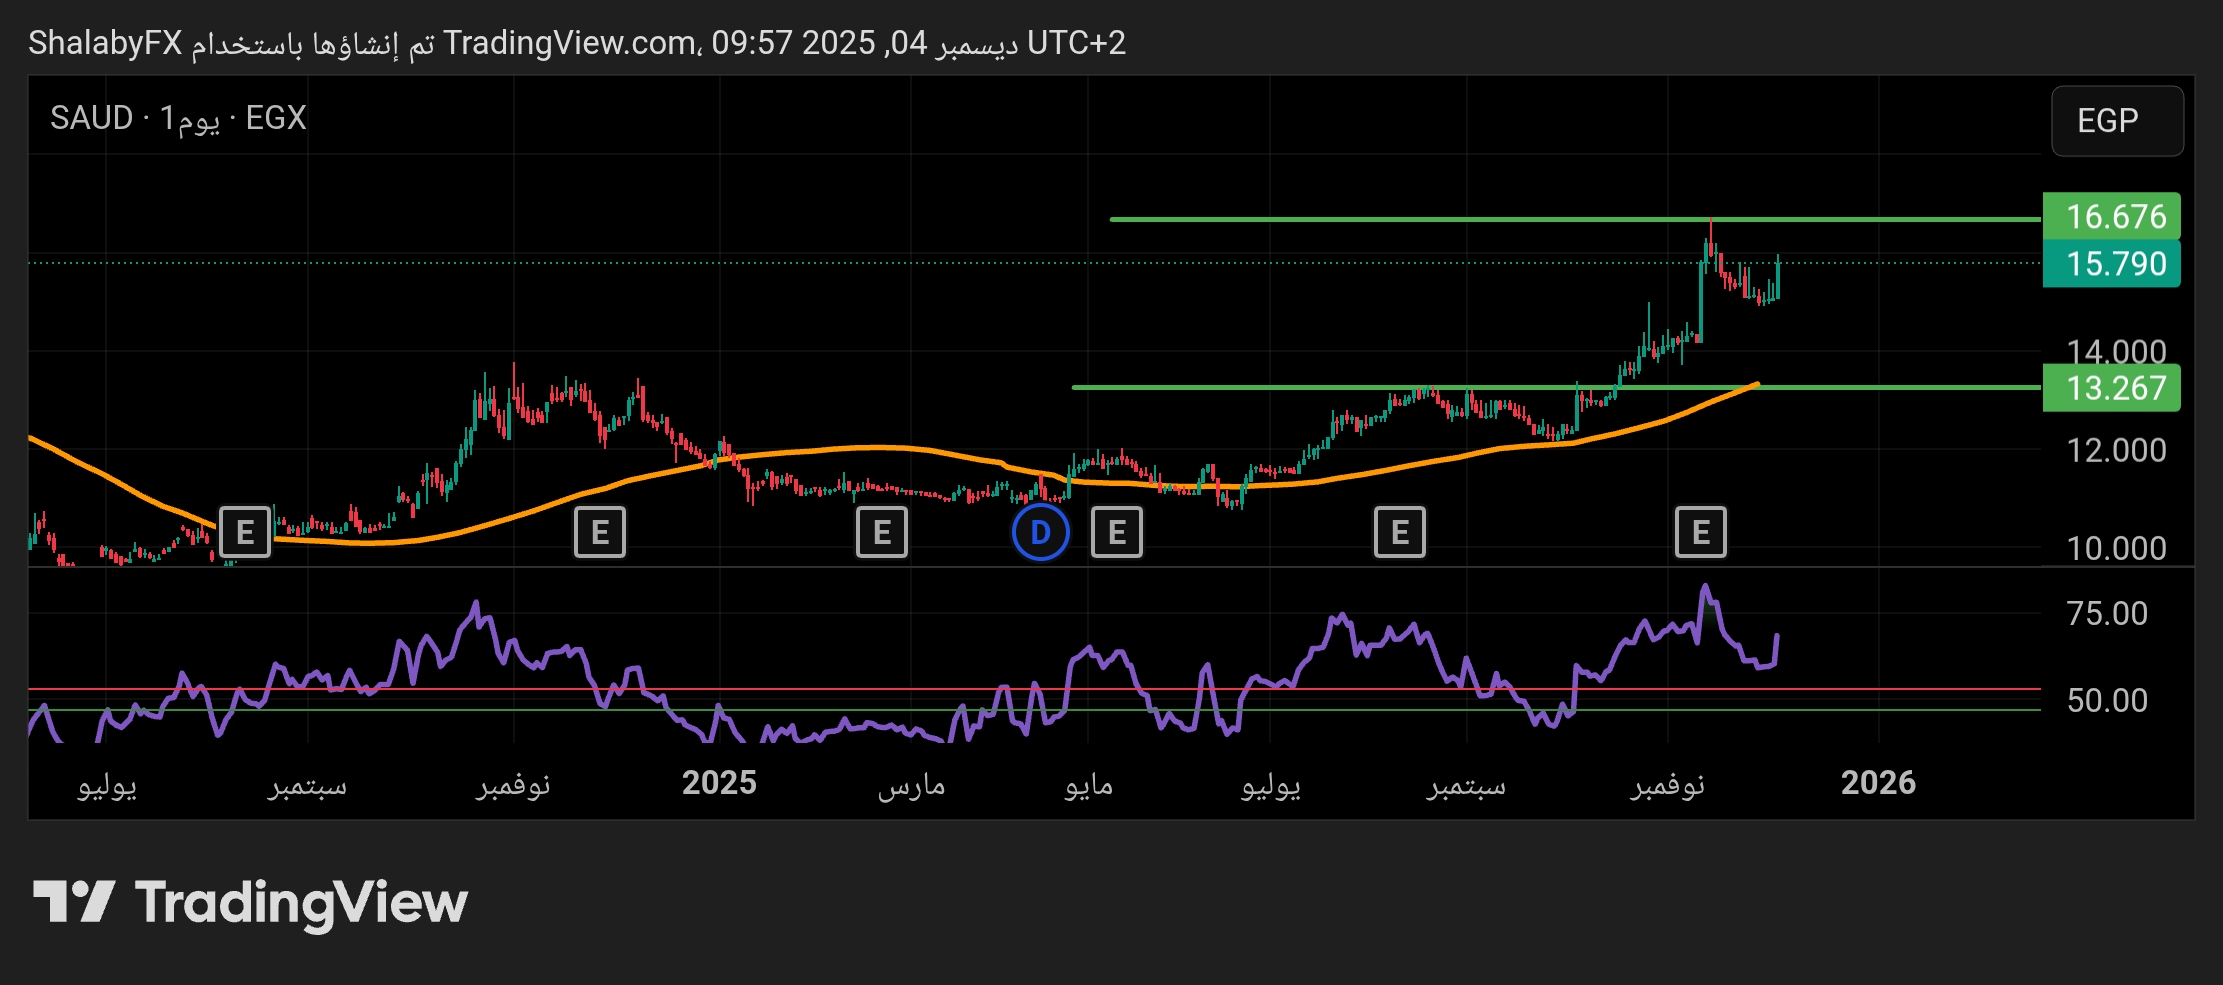The width and height of the screenshot is (2223, 985).
Task: Click the SAUD symbol title in the chart
Action: pyautogui.click(x=92, y=118)
